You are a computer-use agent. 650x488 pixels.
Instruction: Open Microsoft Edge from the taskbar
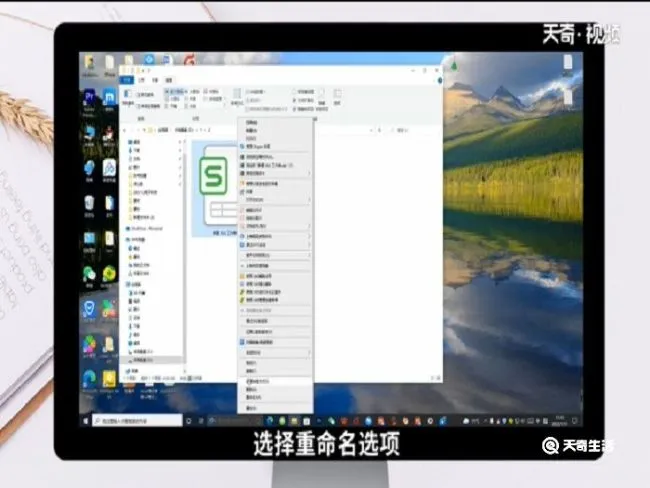pos(270,421)
